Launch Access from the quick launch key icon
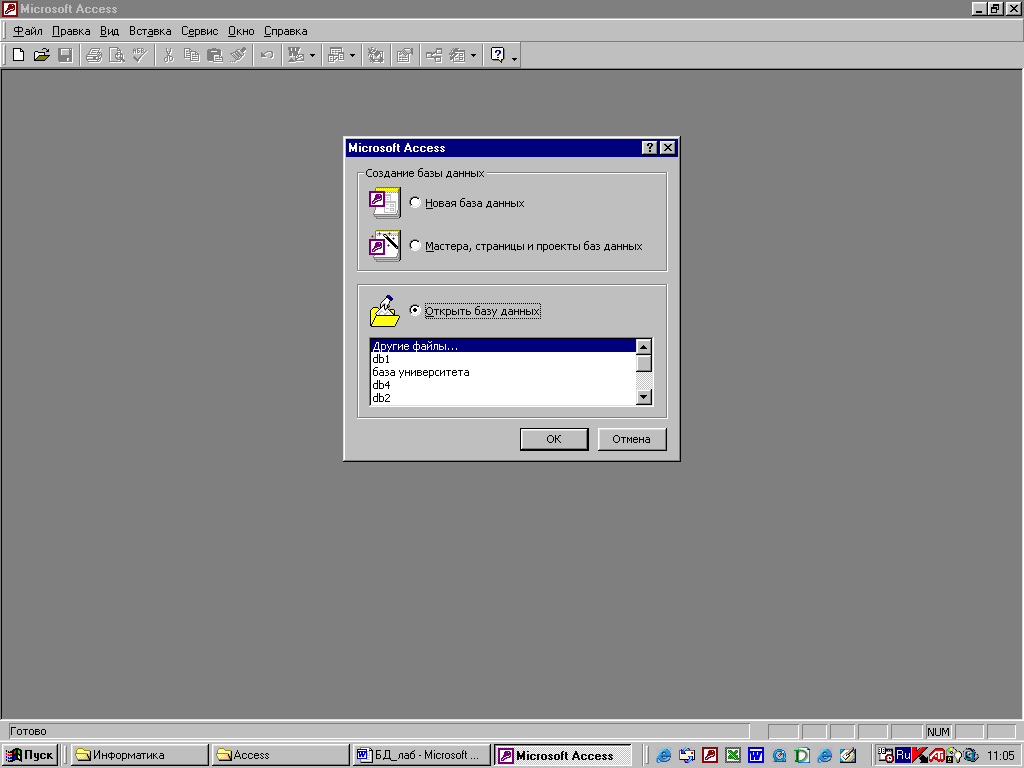1024x768 pixels. tap(710, 756)
